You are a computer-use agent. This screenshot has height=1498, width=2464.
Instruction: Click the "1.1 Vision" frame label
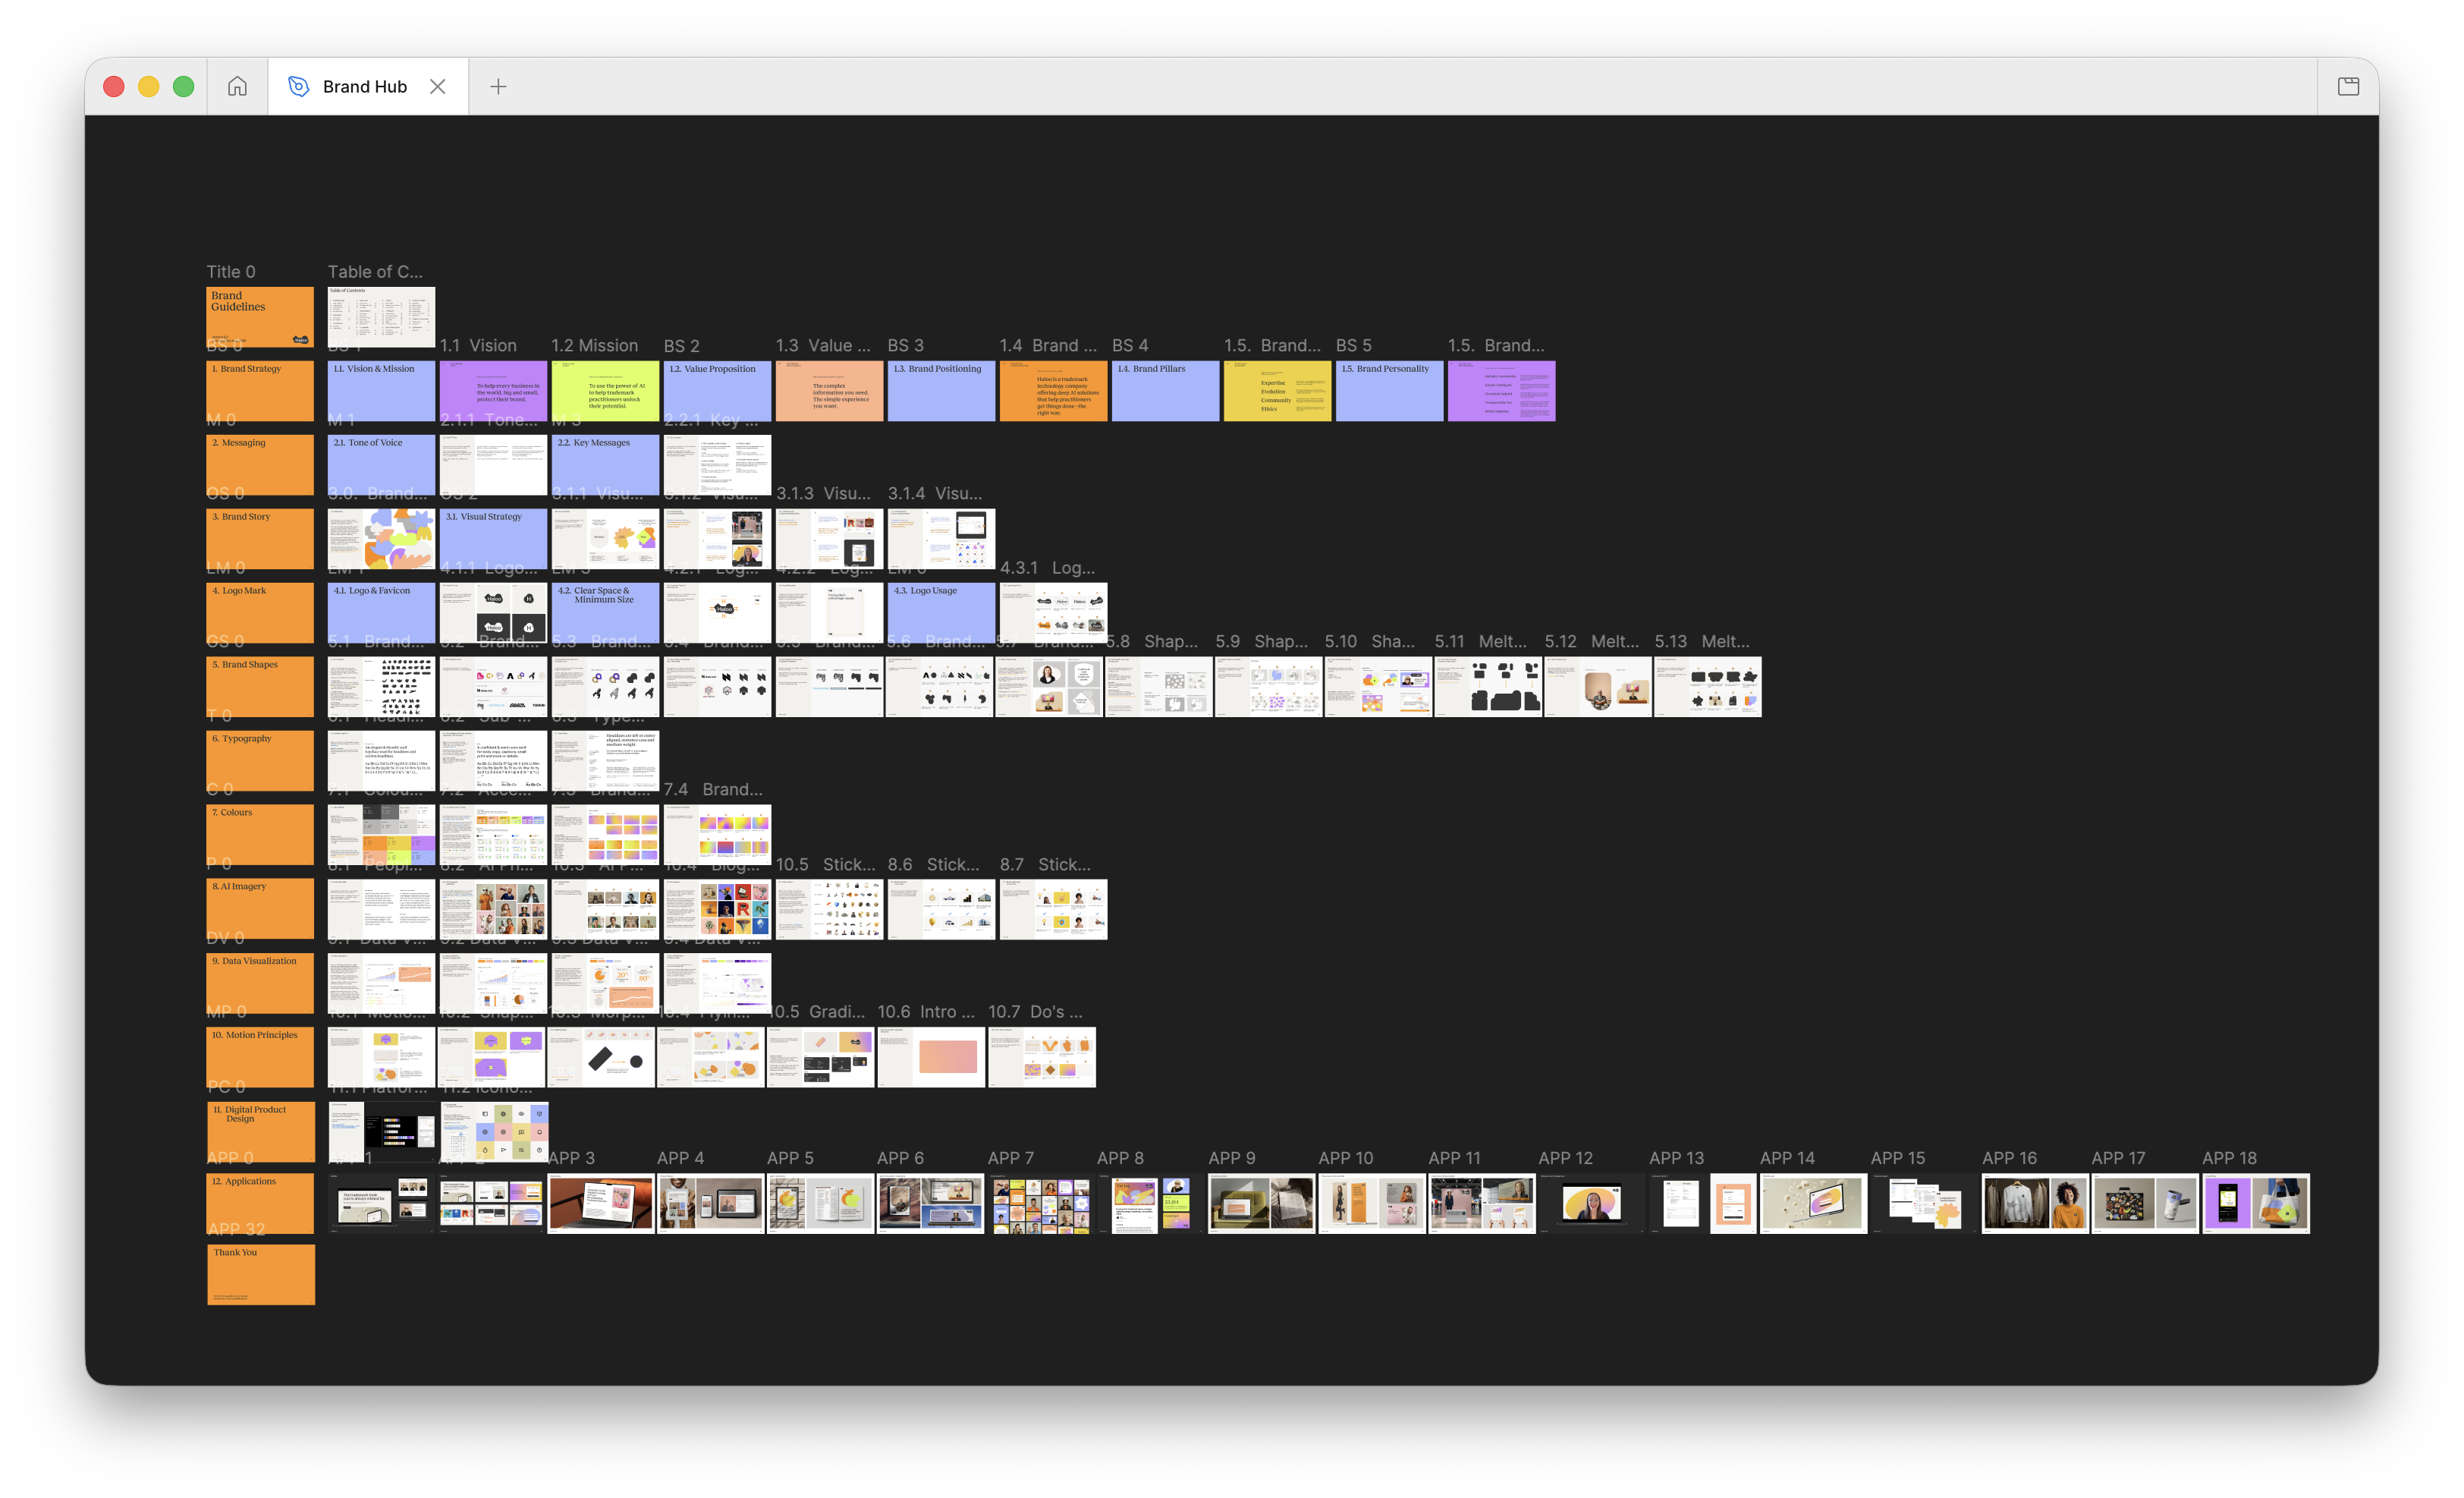click(x=478, y=345)
